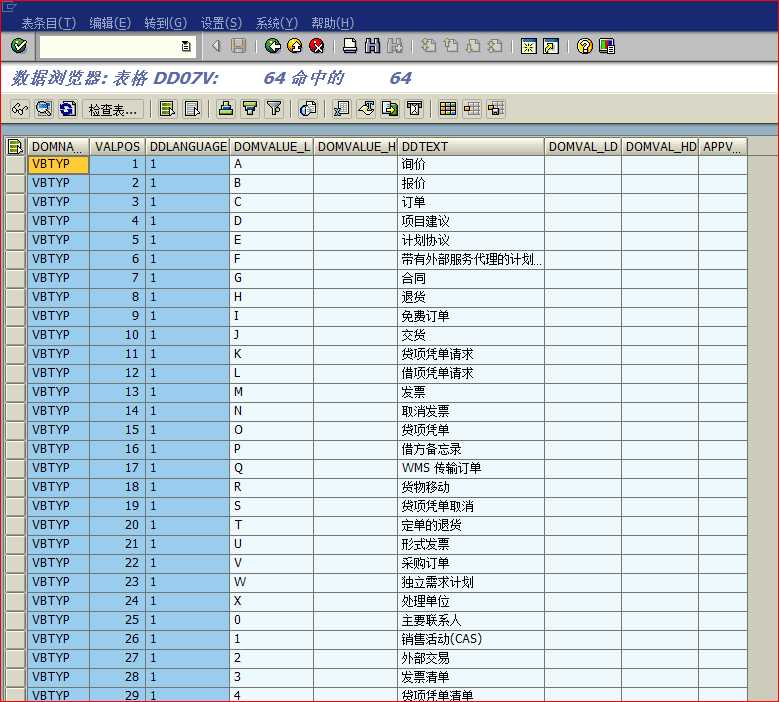Click the DDTEXT cell reading 免费订单
The width and height of the screenshot is (779, 702).
(471, 316)
